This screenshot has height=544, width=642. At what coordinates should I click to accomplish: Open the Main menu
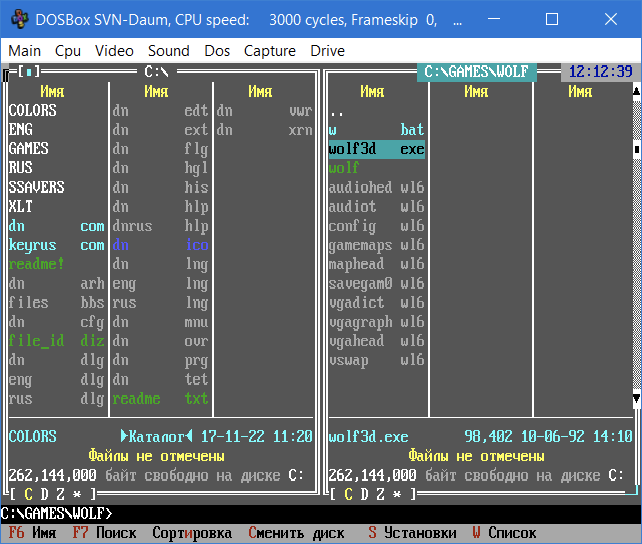[x=25, y=51]
